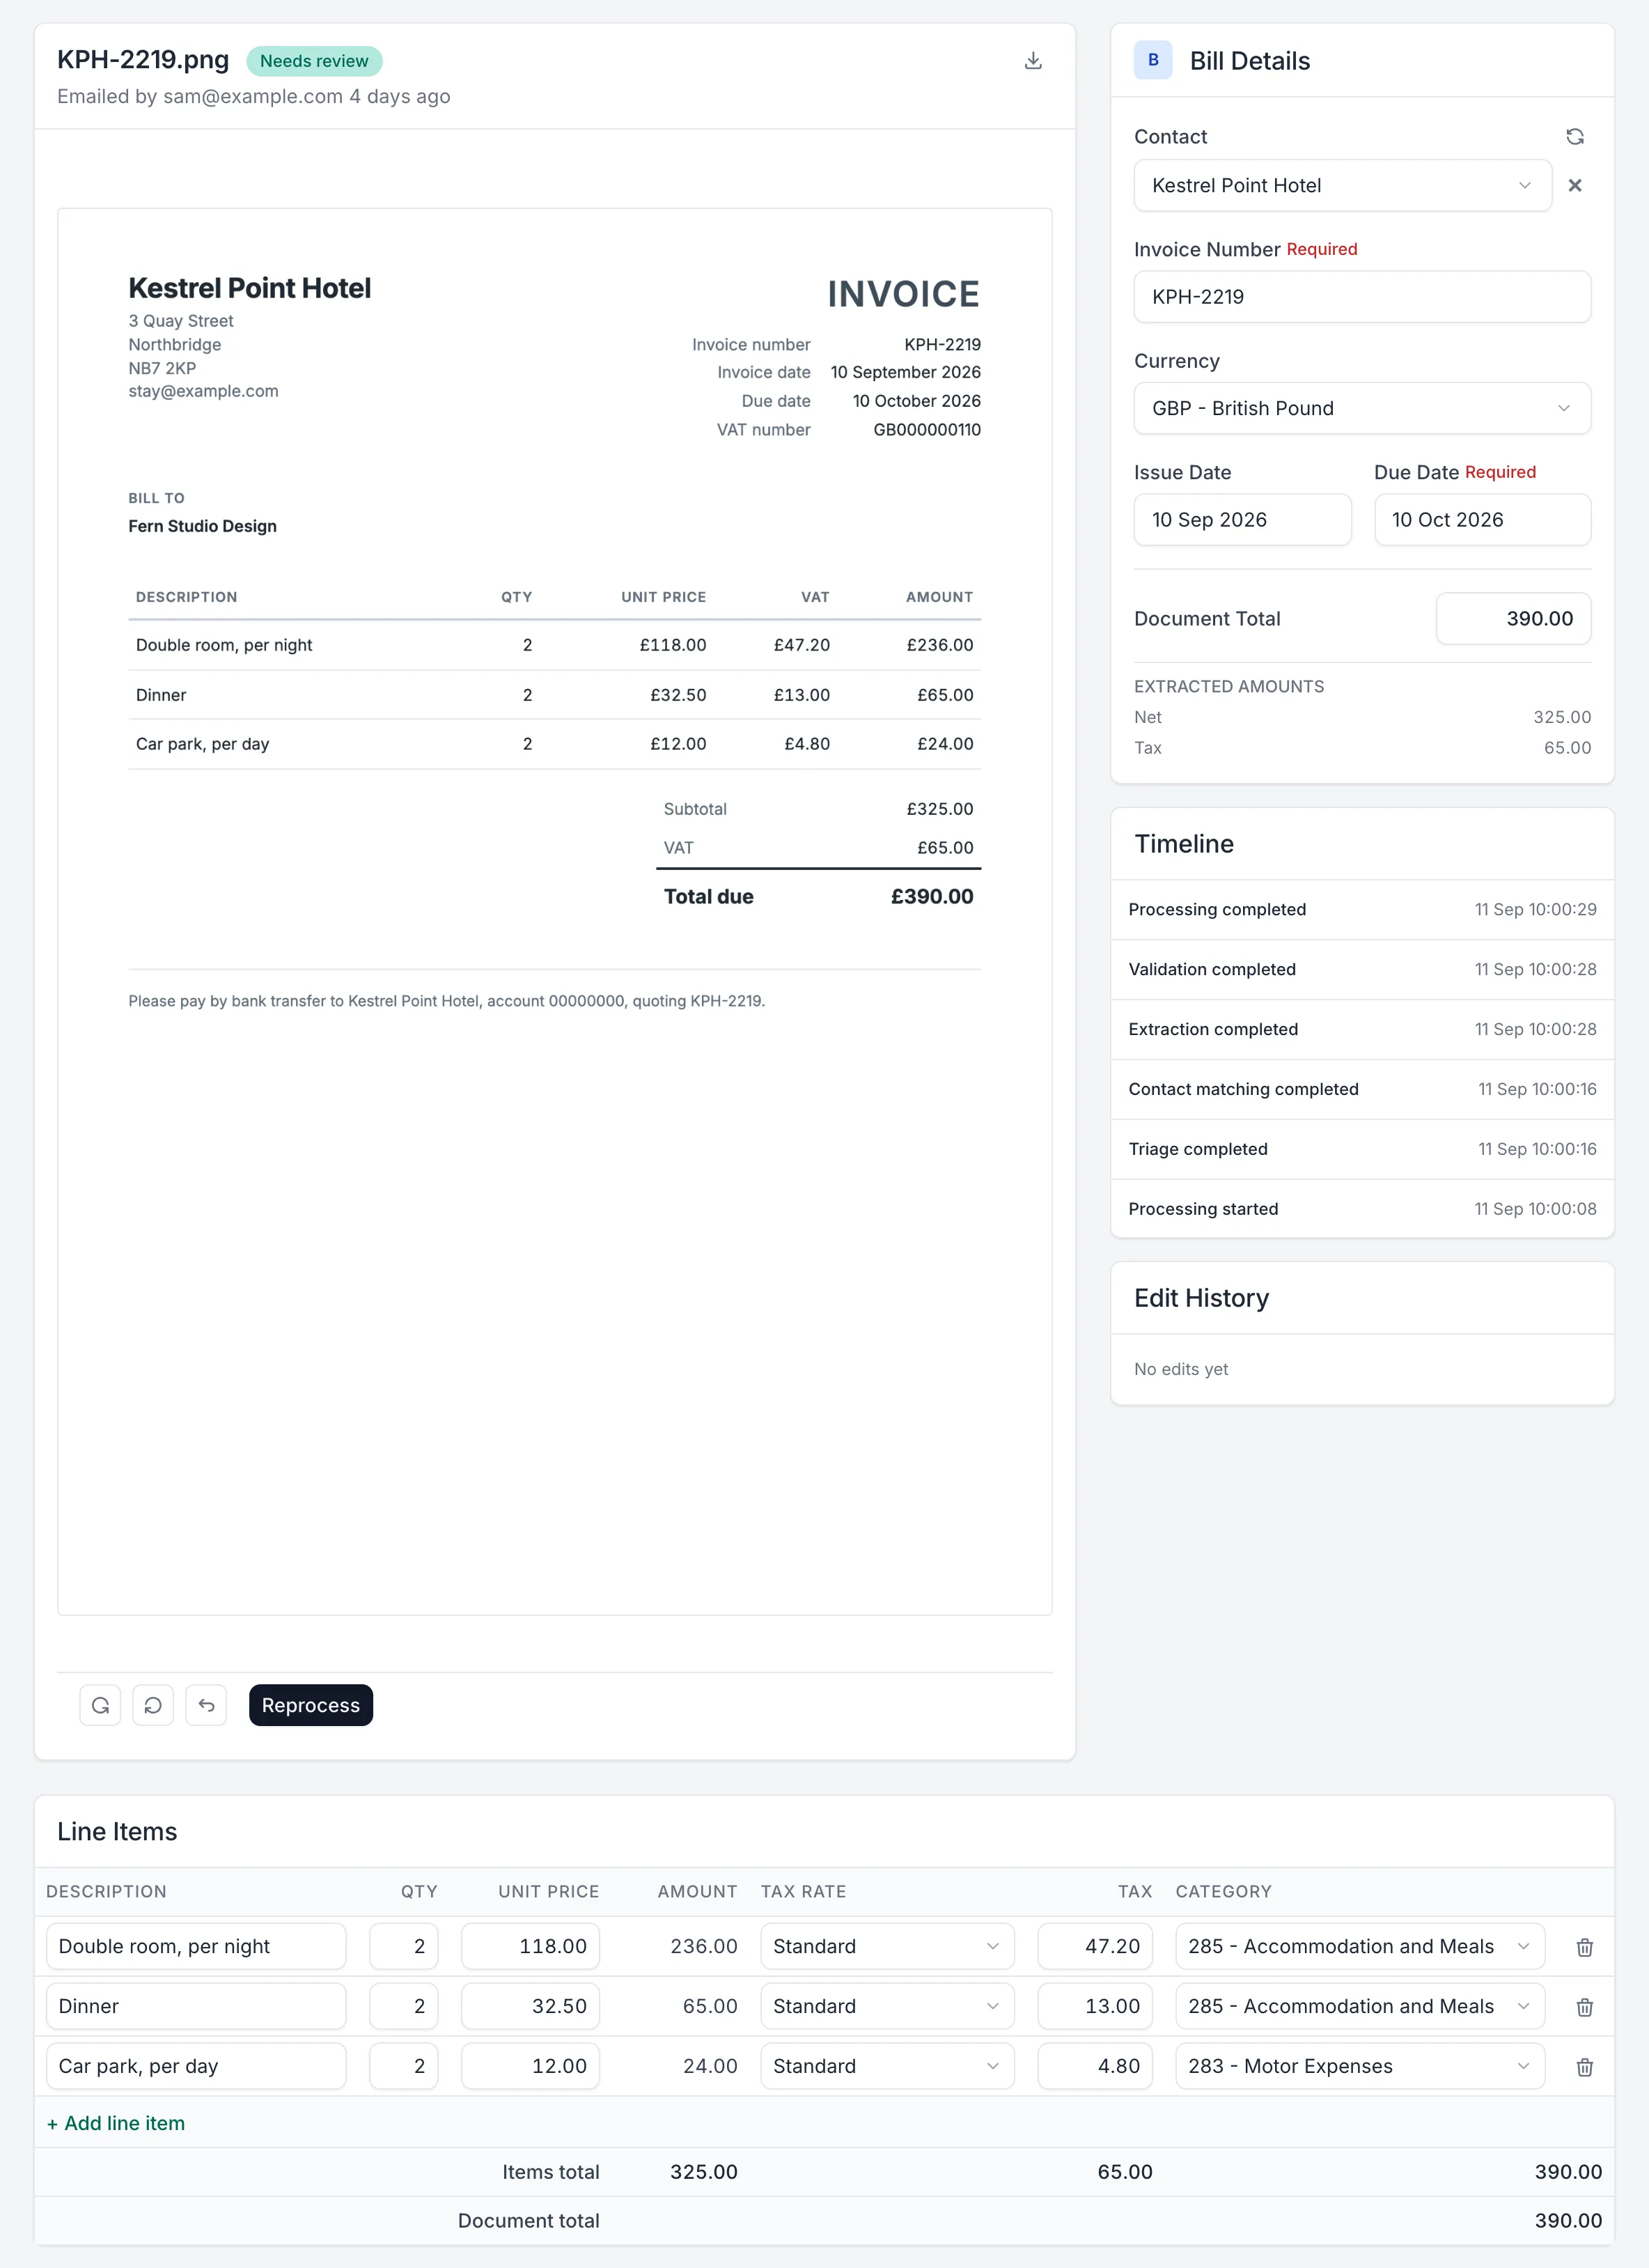Edit the Dinner description field
This screenshot has width=1649, height=2268.
point(196,2006)
